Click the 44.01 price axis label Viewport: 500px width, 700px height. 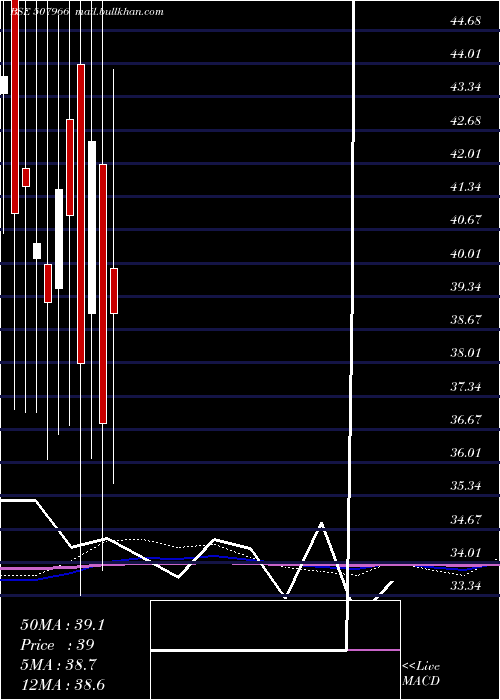click(466, 54)
